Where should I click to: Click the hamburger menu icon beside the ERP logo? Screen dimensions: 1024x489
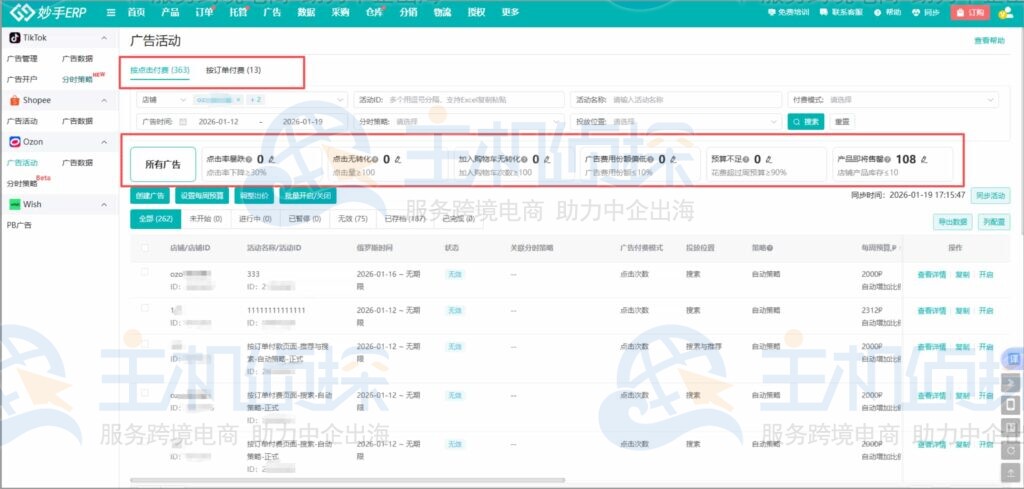click(110, 12)
